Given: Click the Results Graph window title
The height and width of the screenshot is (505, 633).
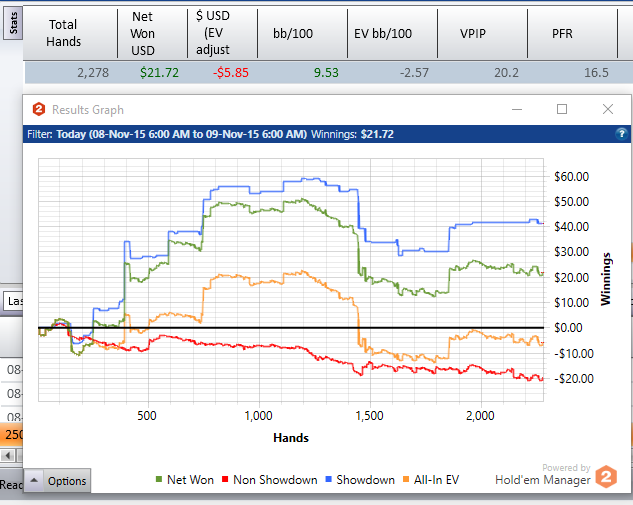Looking at the screenshot, I should pyautogui.click(x=88, y=110).
